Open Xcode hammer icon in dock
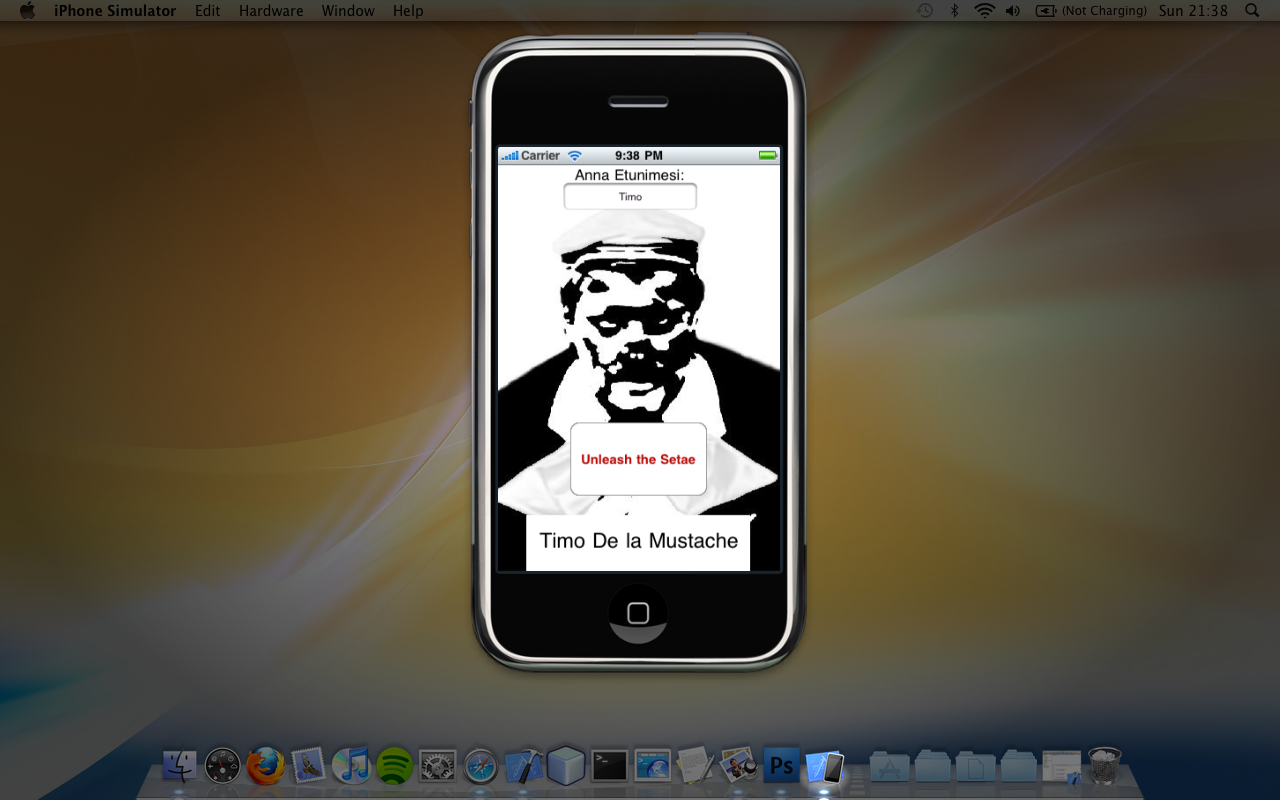Viewport: 1280px width, 800px height. [523, 766]
